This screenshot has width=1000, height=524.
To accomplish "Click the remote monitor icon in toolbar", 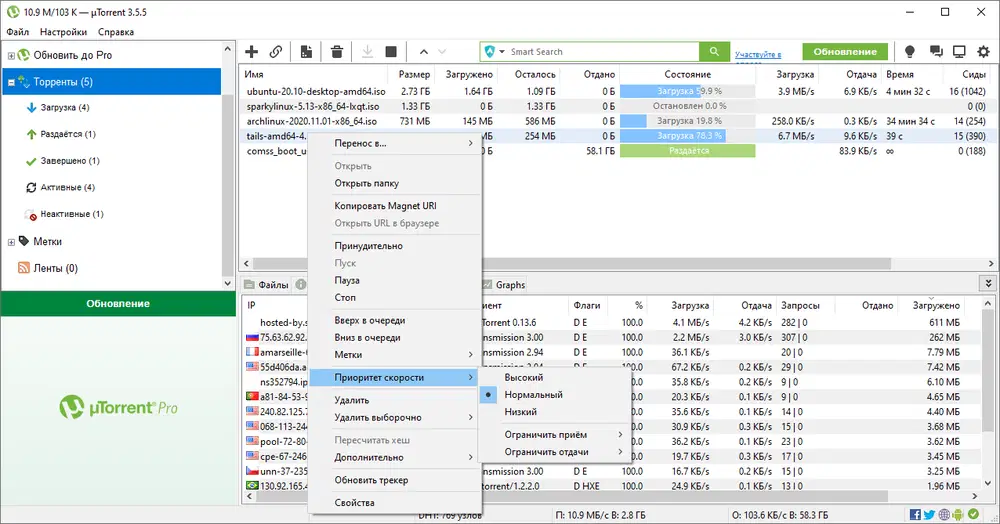I will (x=959, y=52).
